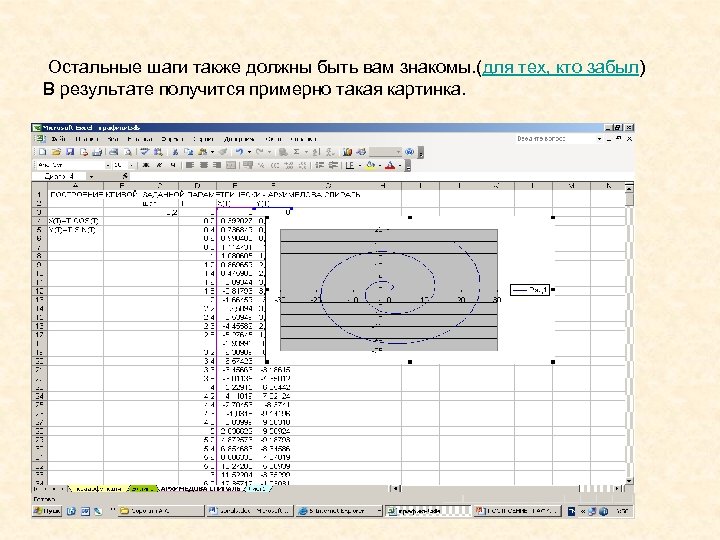Open the Fill Color palette dropdown

point(380,165)
